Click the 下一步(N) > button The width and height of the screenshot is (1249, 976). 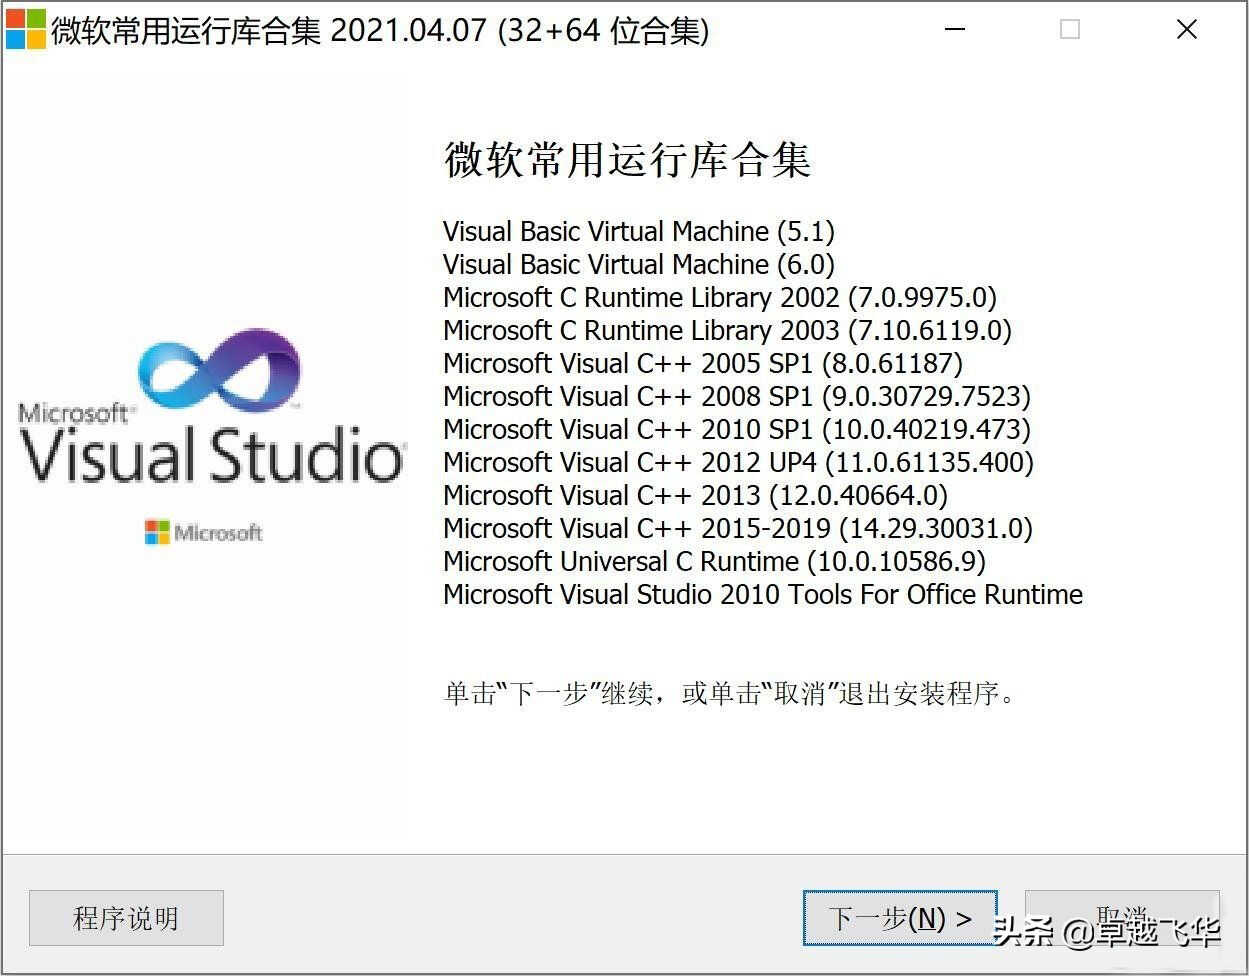(900, 918)
